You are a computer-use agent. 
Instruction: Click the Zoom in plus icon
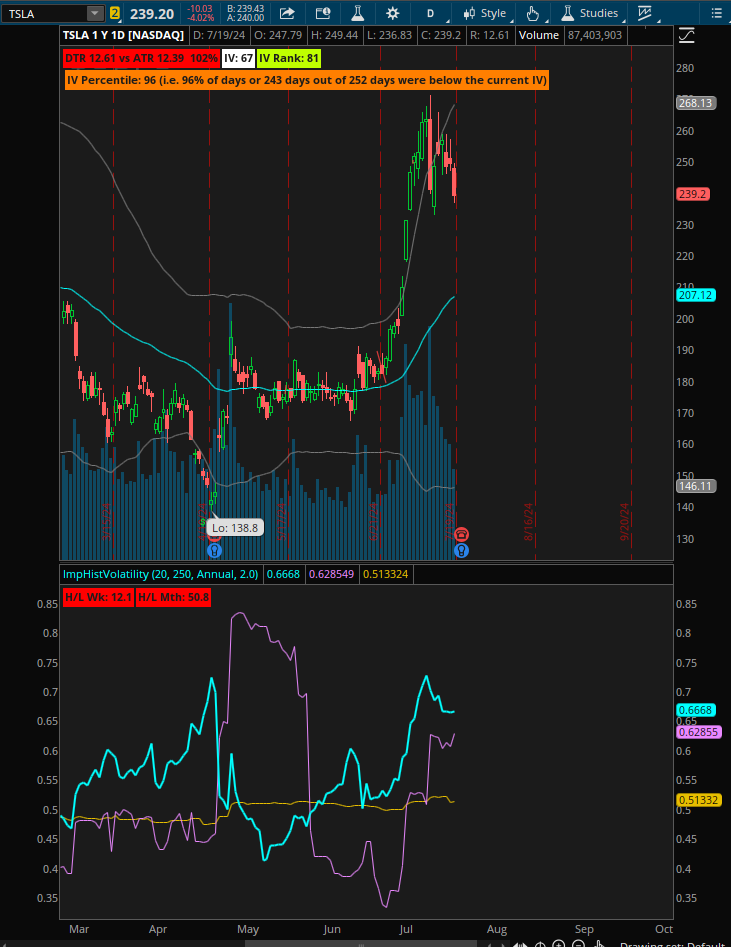click(559, 943)
